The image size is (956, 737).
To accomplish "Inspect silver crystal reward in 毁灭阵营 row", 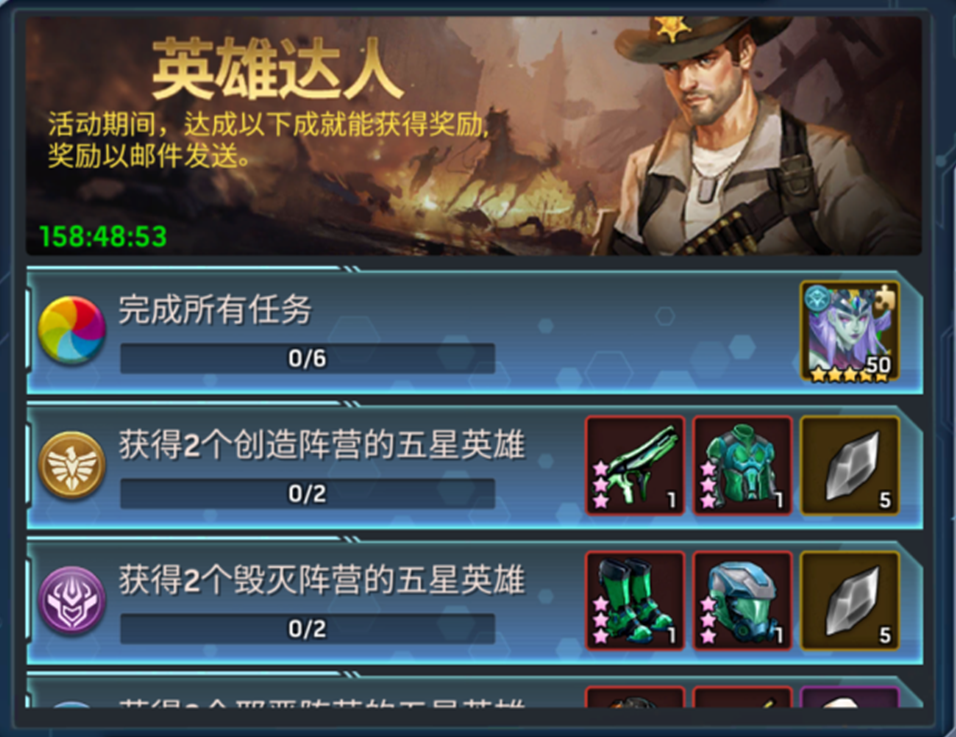I will pos(850,601).
